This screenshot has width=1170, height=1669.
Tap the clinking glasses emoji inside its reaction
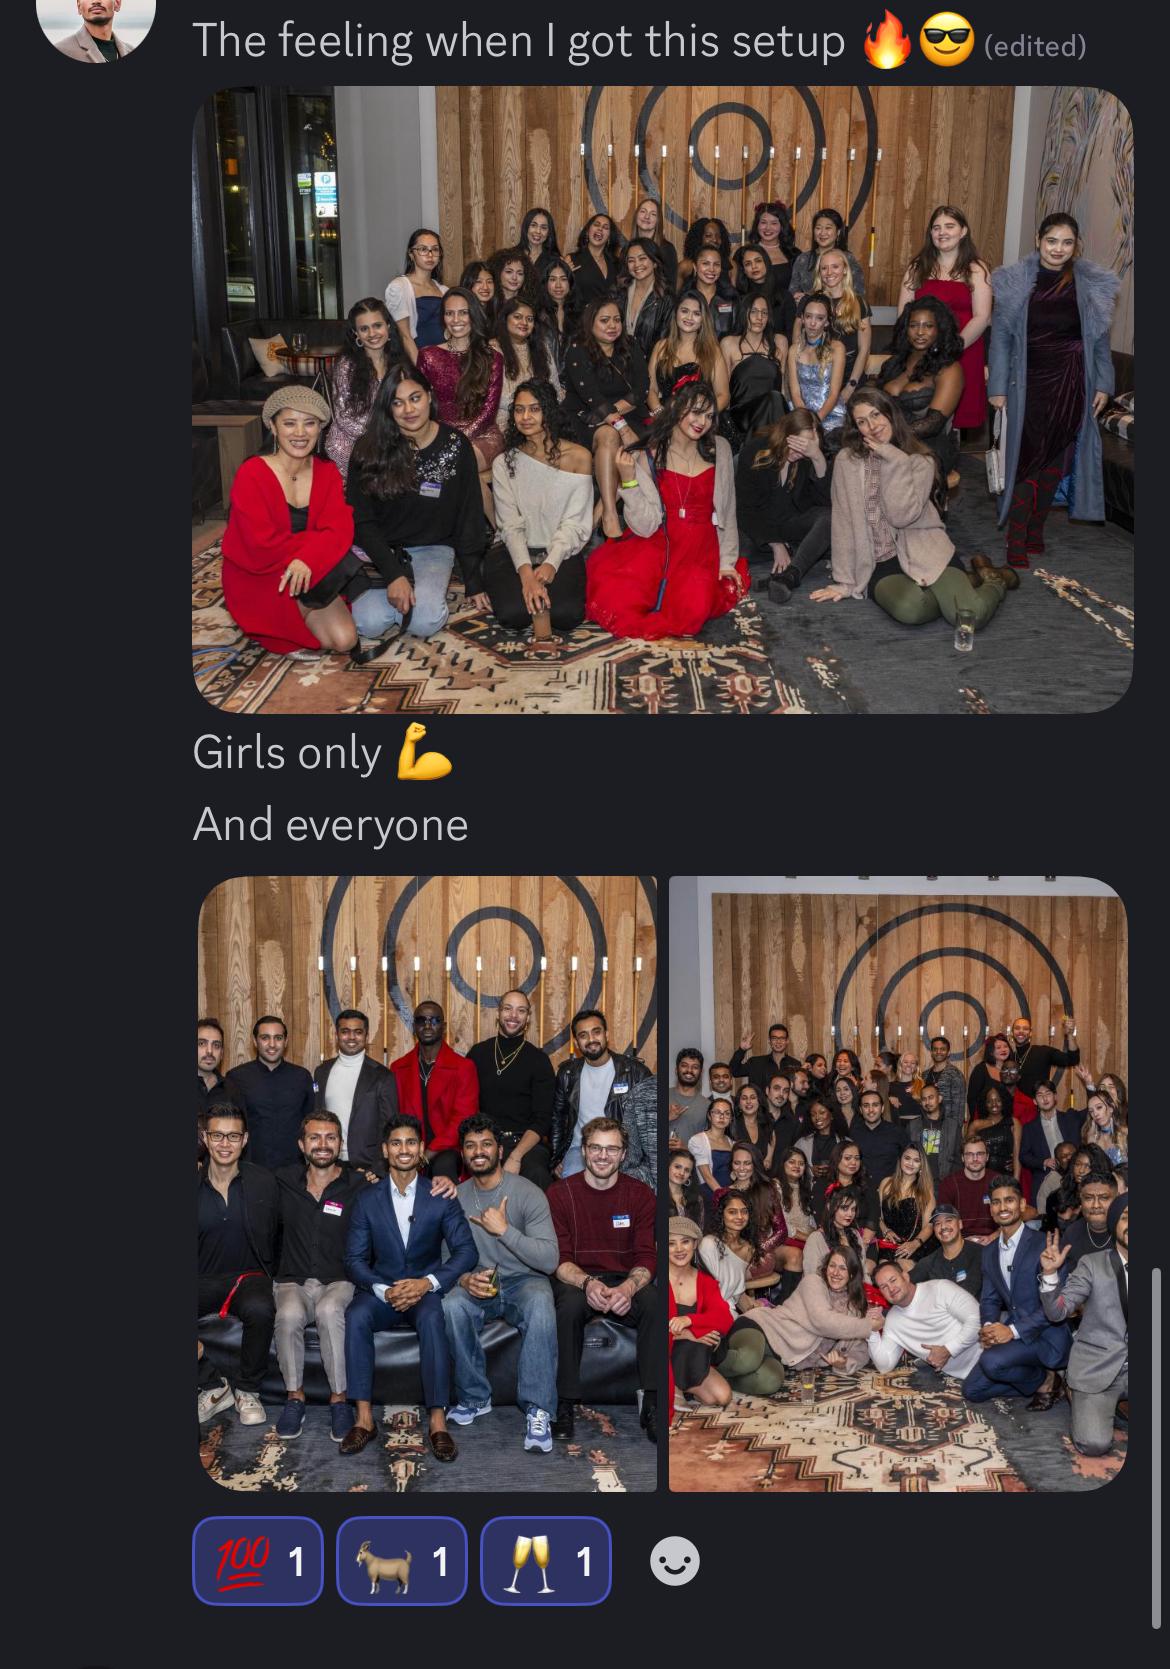tap(530, 1562)
